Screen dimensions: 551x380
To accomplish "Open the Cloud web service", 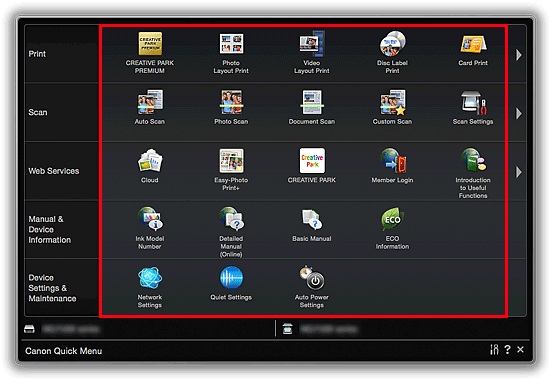I will [150, 166].
